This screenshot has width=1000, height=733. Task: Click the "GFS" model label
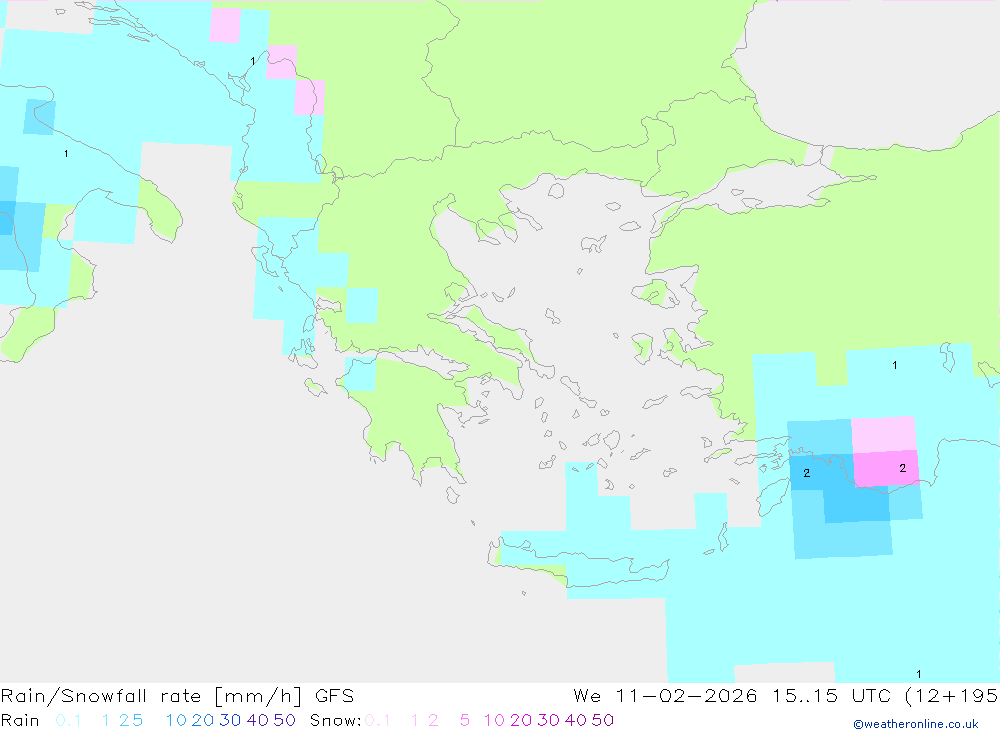(x=334, y=696)
